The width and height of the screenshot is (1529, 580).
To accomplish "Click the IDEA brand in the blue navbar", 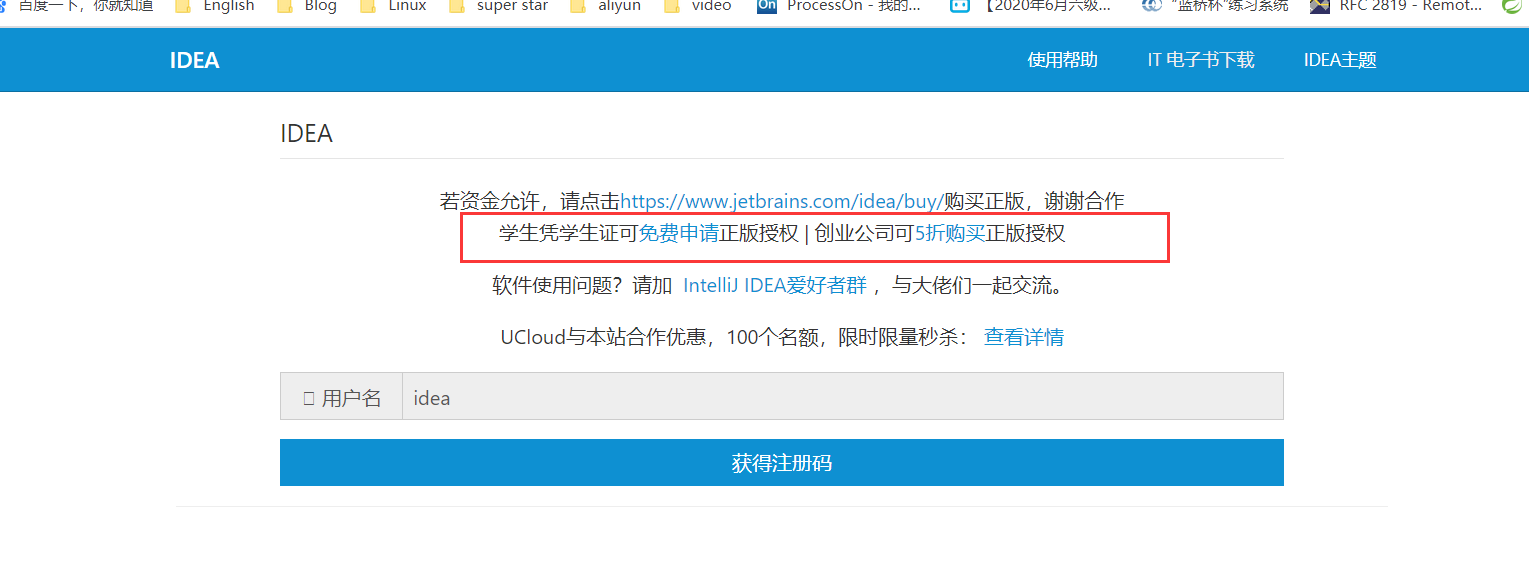I will pyautogui.click(x=194, y=60).
